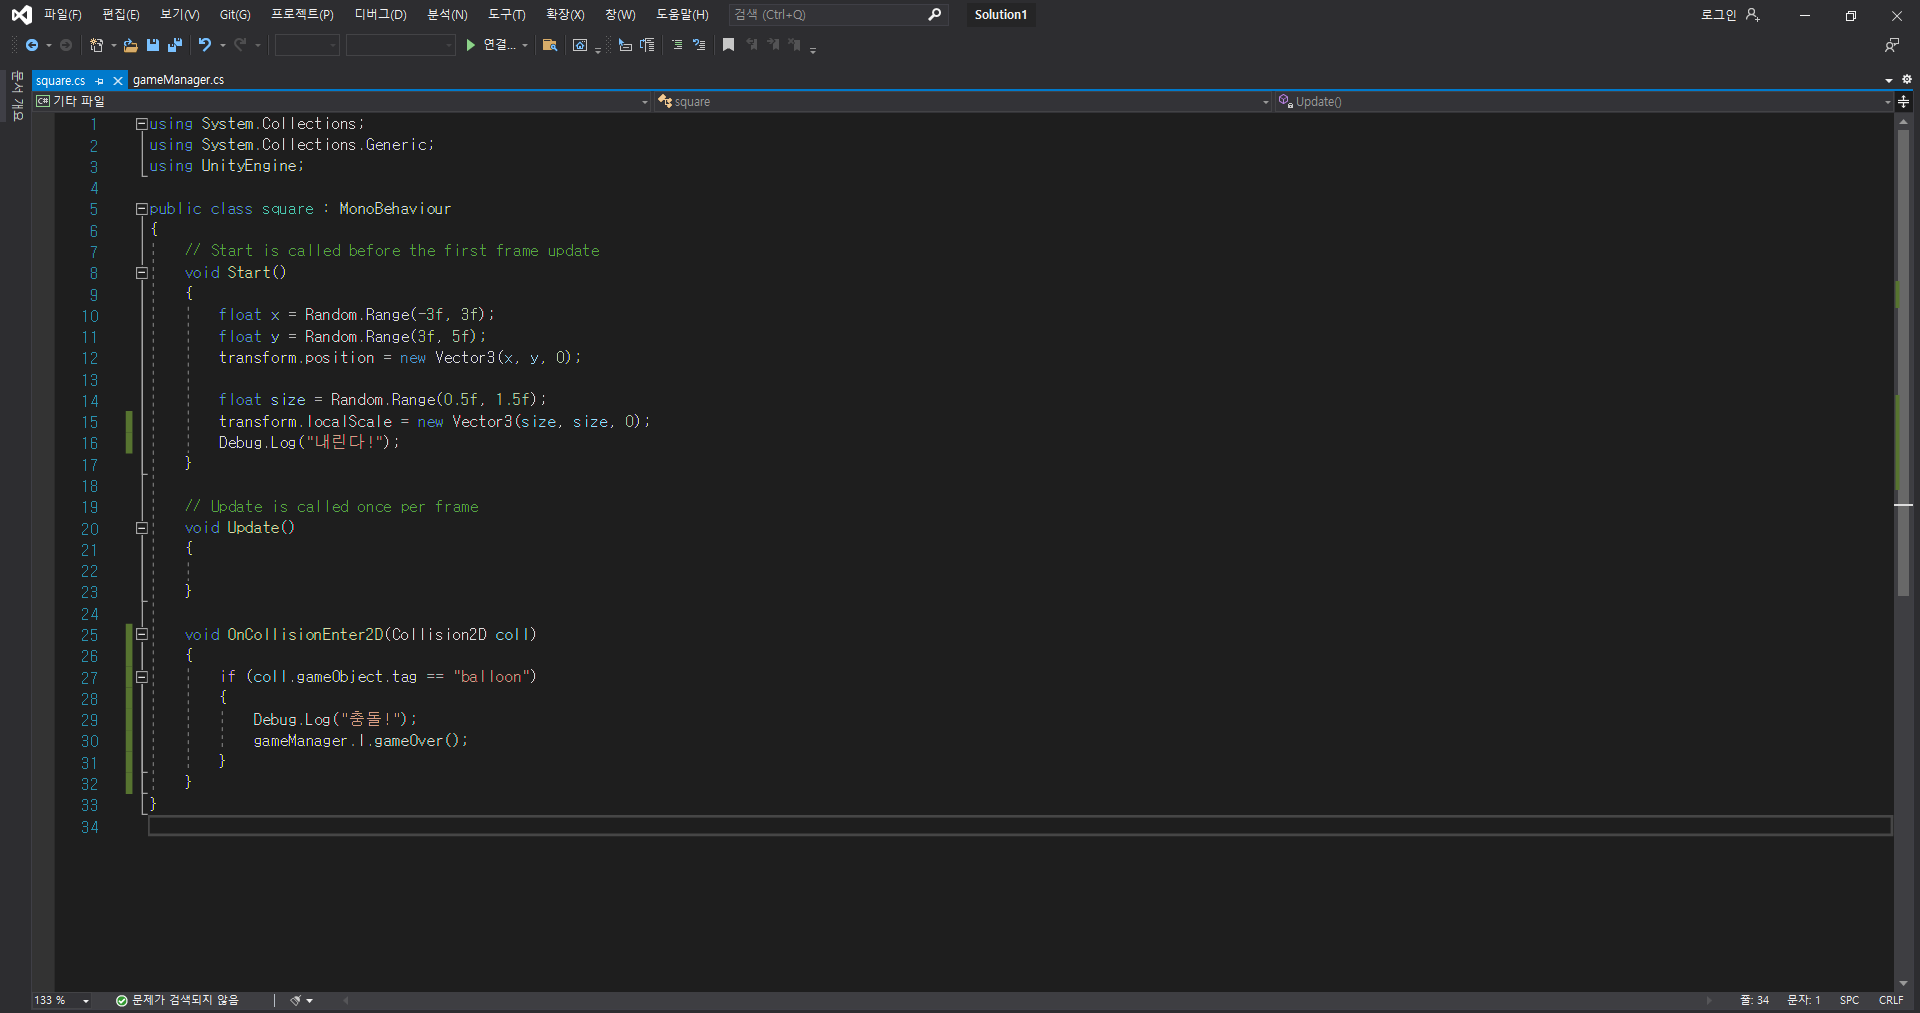
Task: Click the decrease indent toolbar icon
Action: pyautogui.click(x=625, y=45)
